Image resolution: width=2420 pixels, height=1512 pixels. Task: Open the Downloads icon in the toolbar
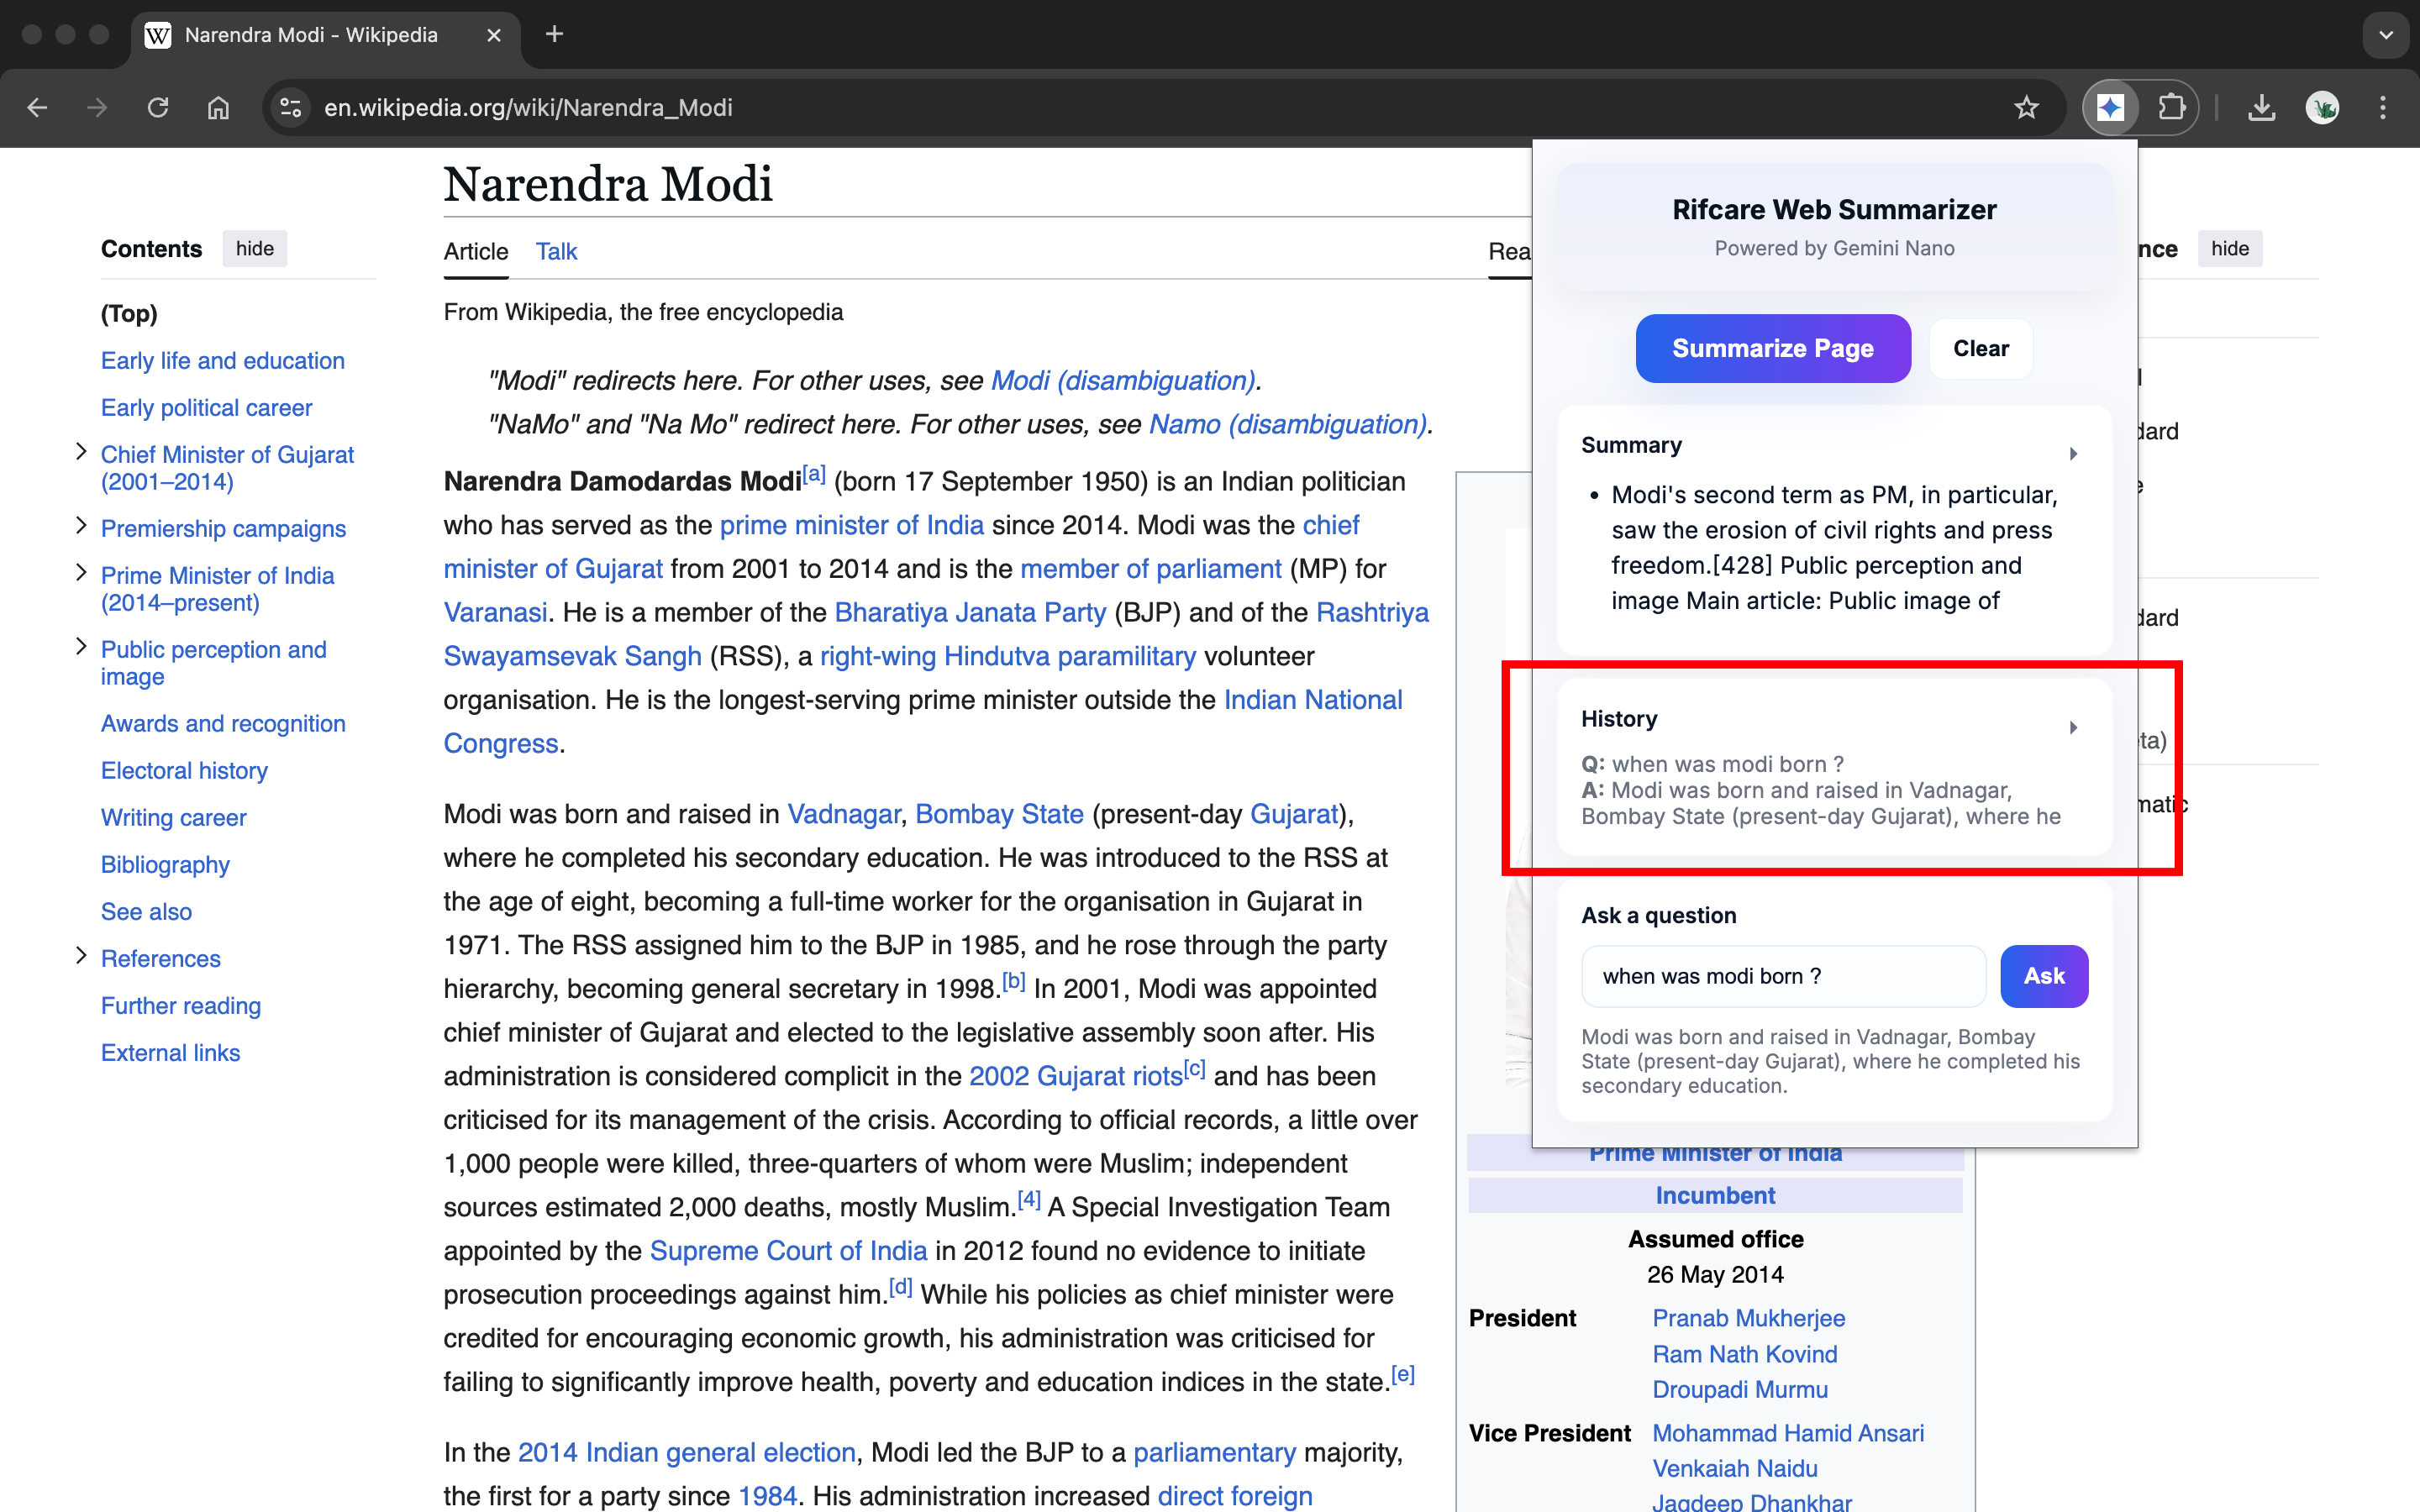[x=2262, y=107]
